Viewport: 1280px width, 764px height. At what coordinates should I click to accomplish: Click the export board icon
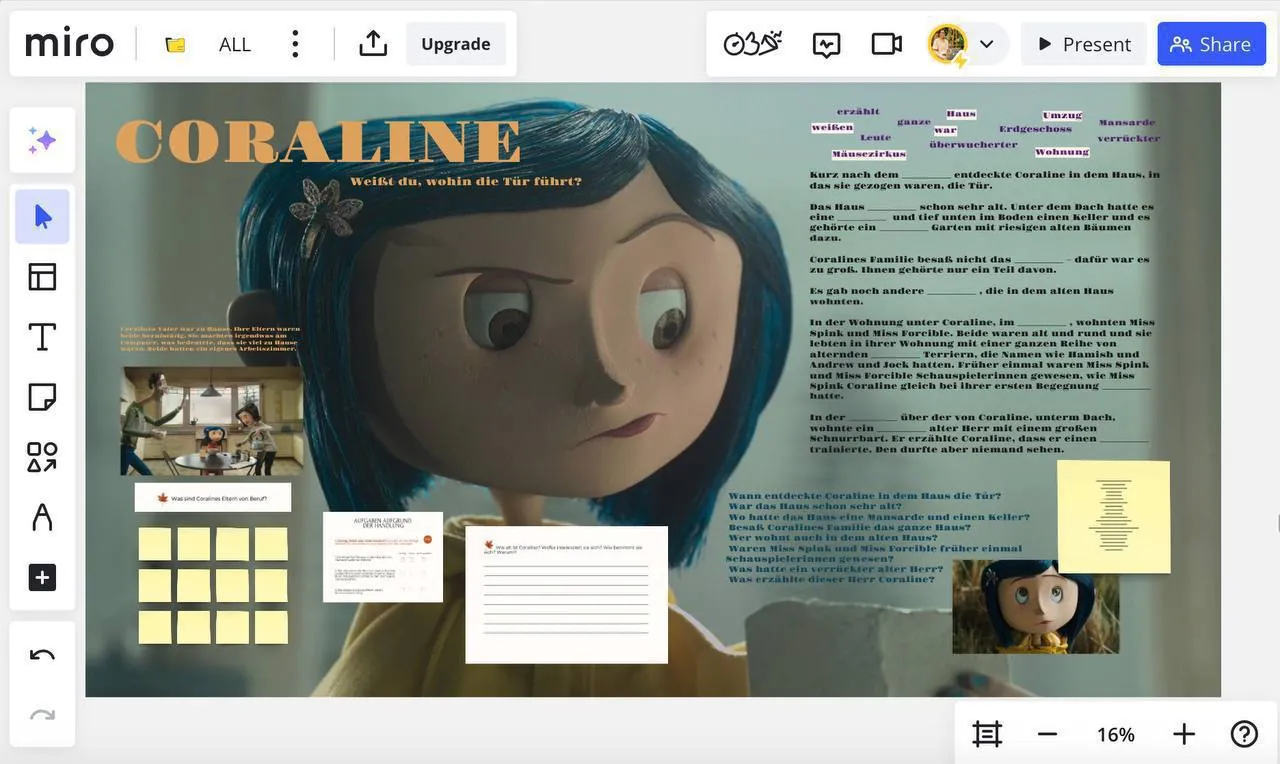tap(372, 44)
